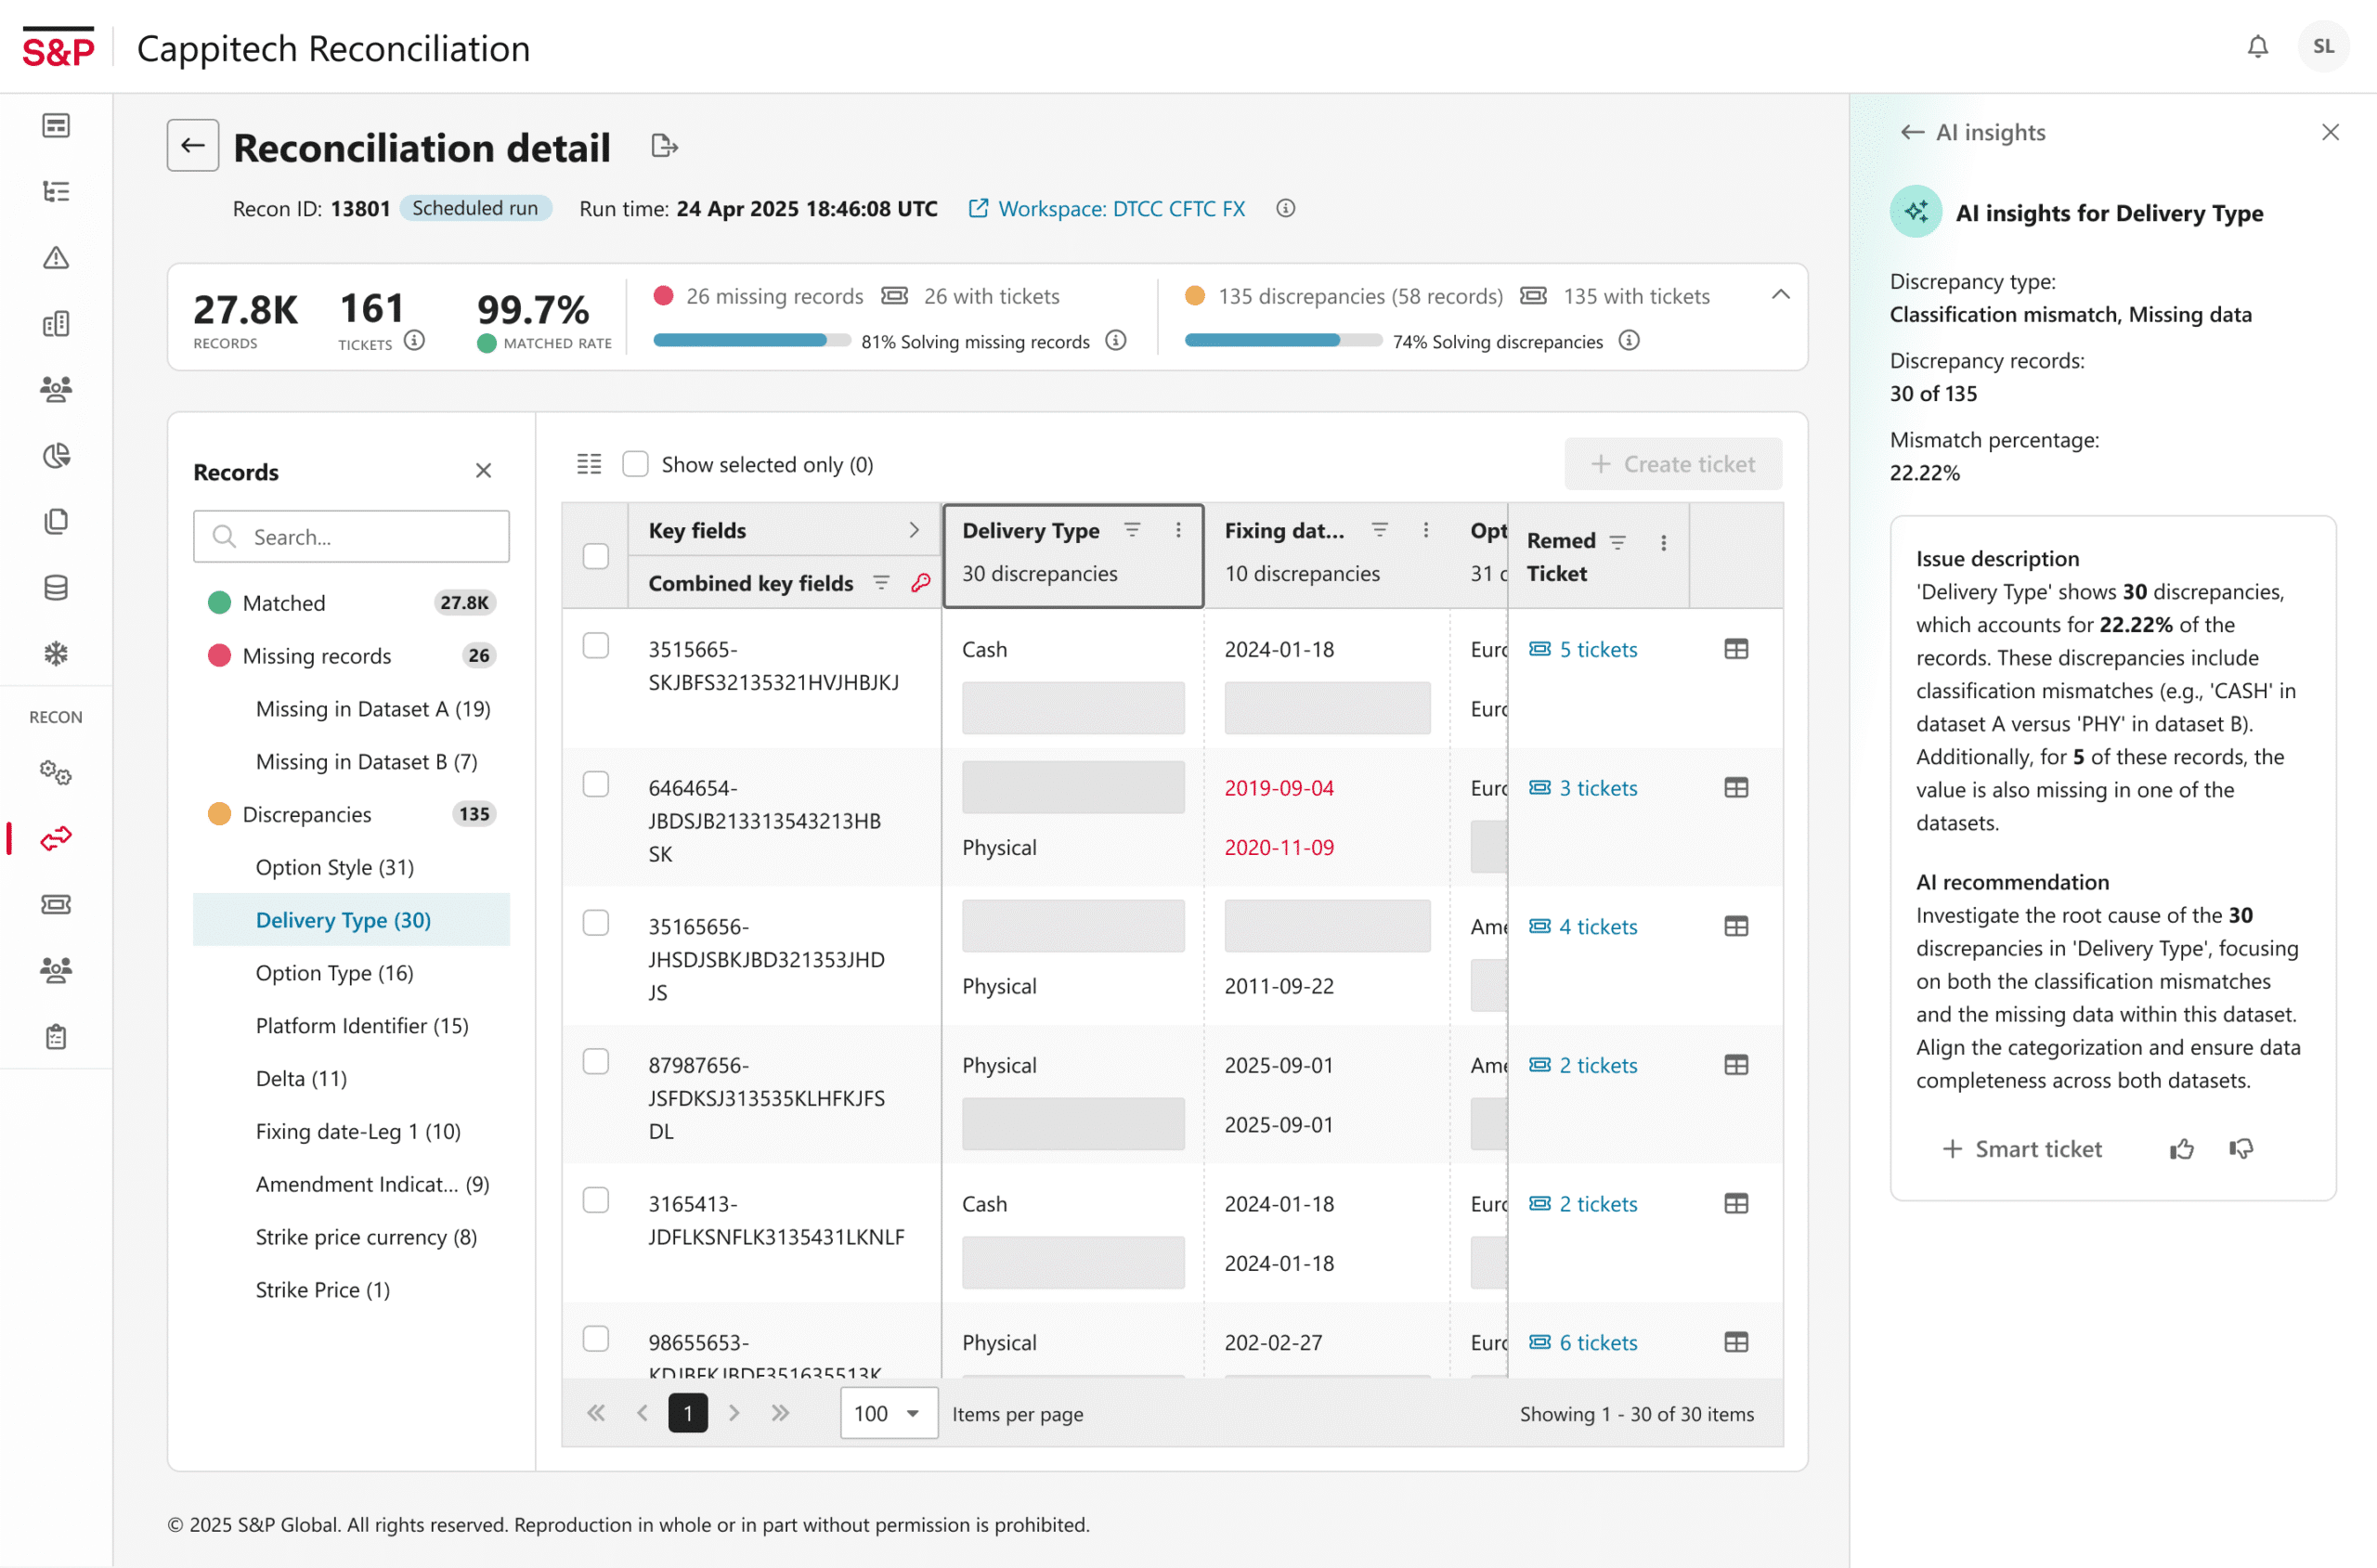Click the Smart ticket button
2377x1568 pixels.
point(2021,1149)
